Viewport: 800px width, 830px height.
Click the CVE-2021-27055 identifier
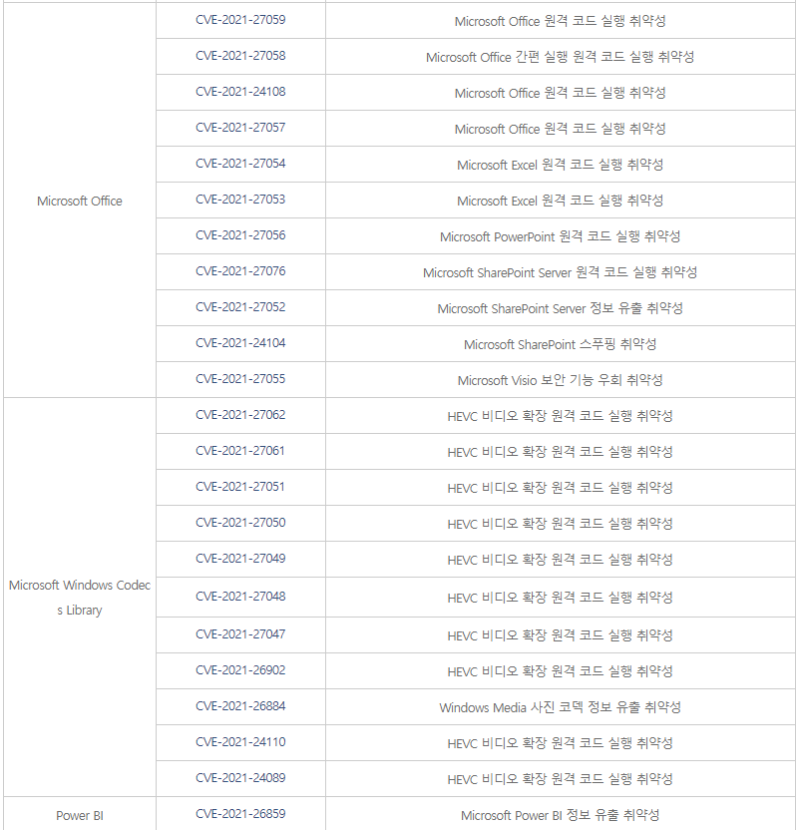[x=240, y=379]
